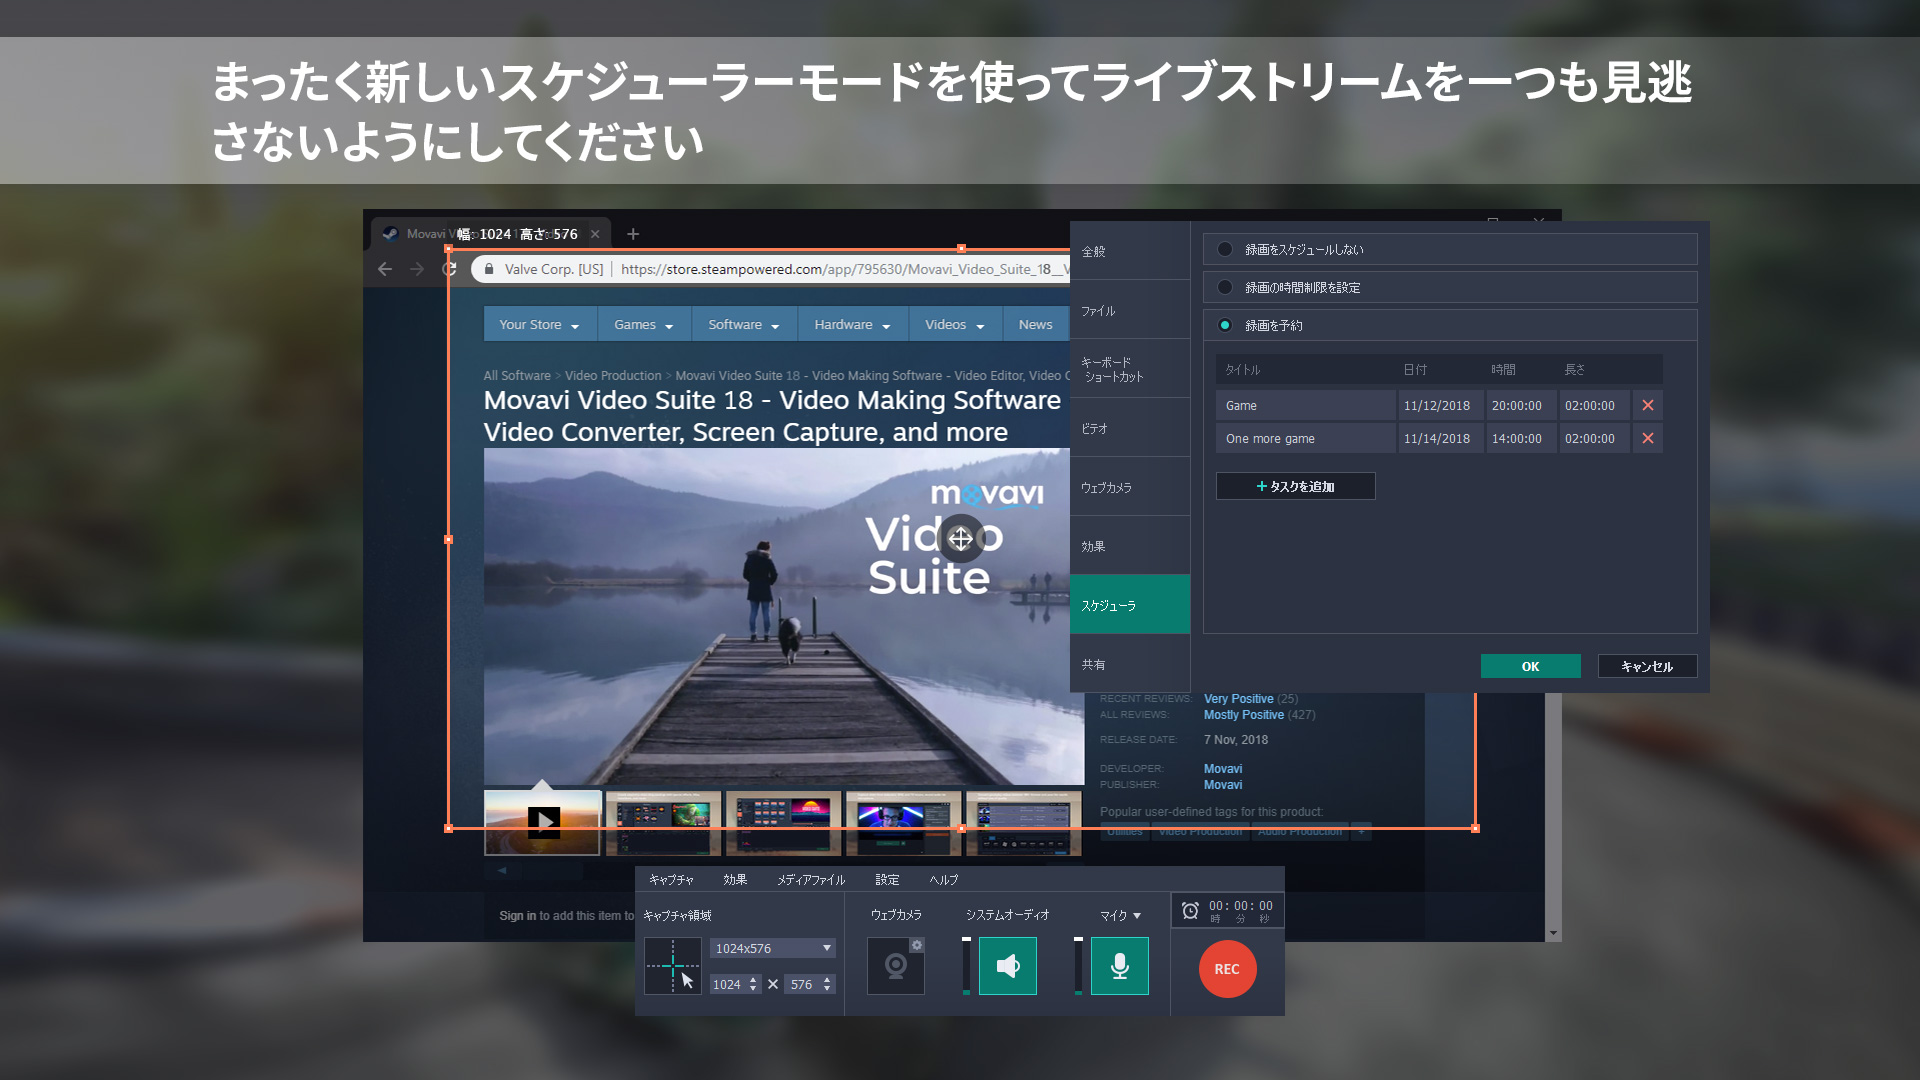
Task: Click the browser back arrow
Action: coord(385,269)
